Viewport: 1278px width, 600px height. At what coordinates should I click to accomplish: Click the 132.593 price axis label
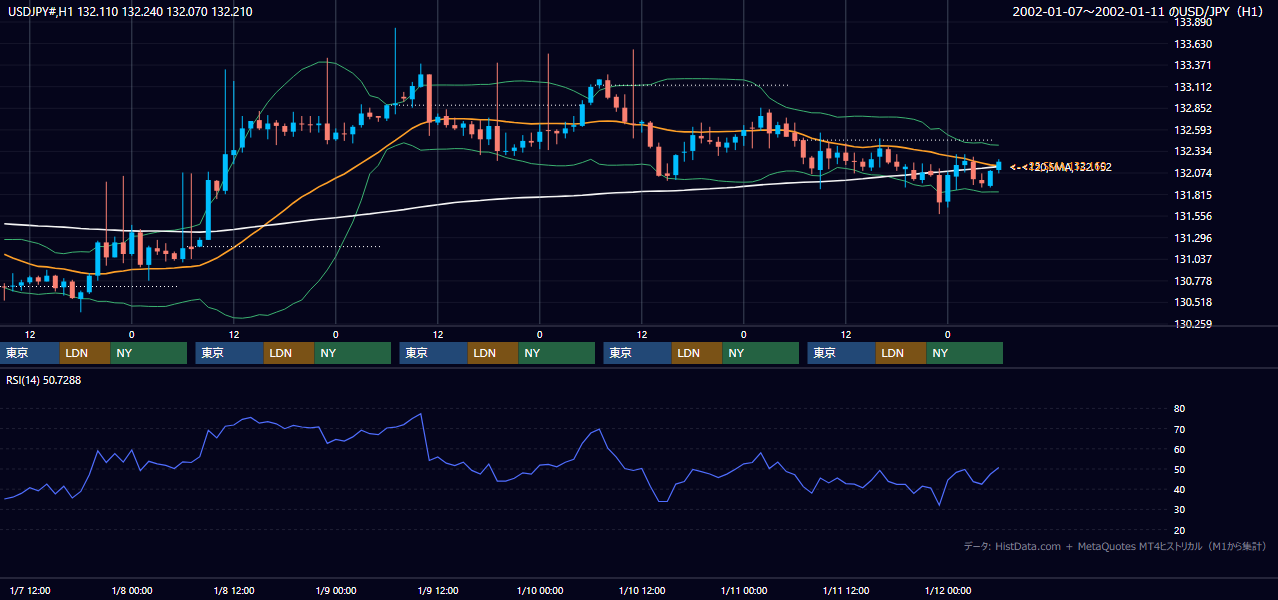(1193, 130)
